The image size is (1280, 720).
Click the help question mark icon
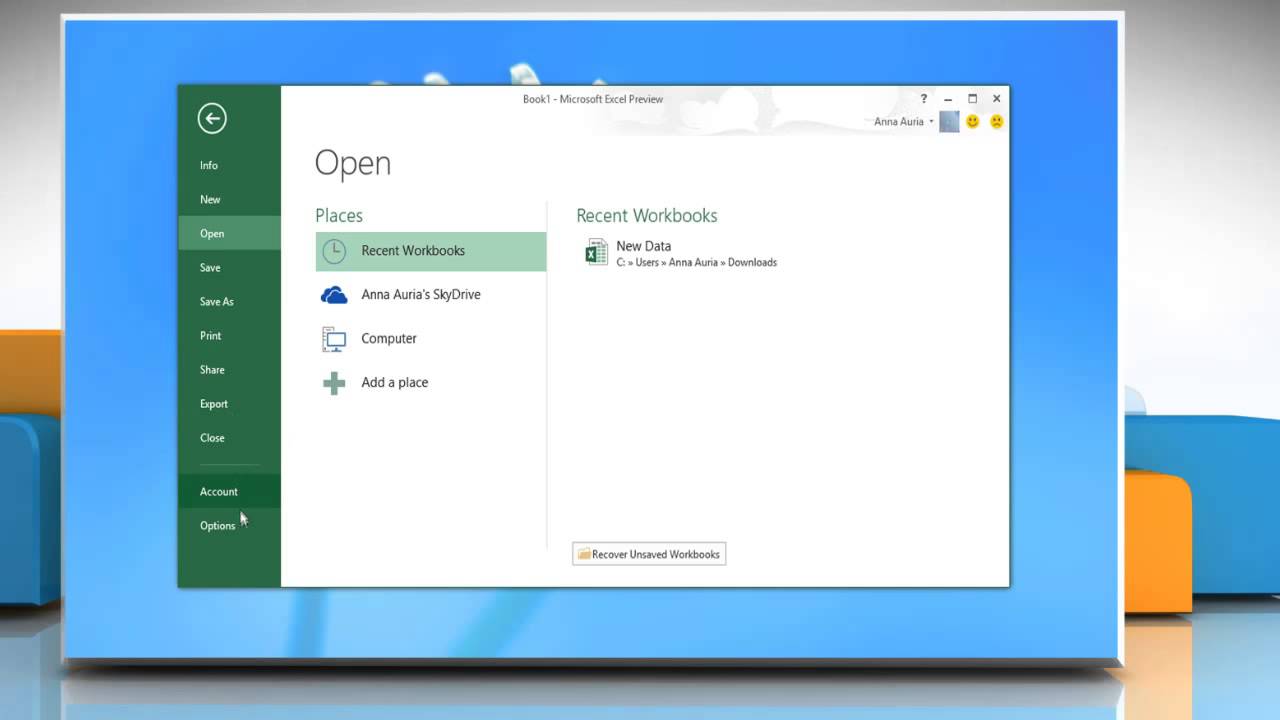point(924,99)
